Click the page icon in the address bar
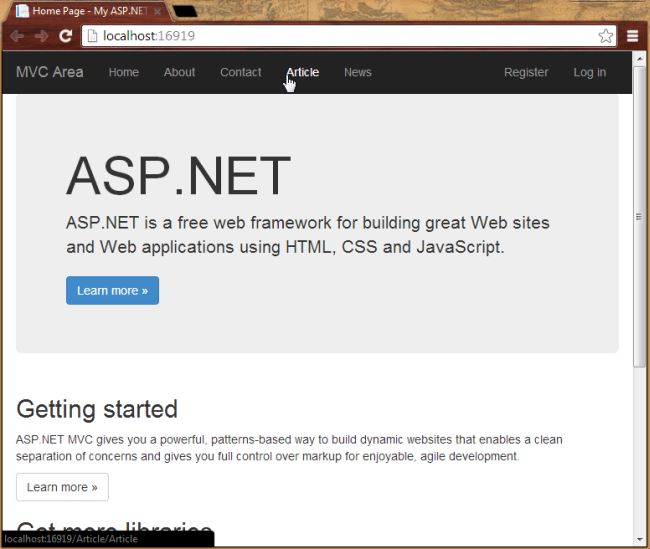The width and height of the screenshot is (650, 549). point(92,36)
